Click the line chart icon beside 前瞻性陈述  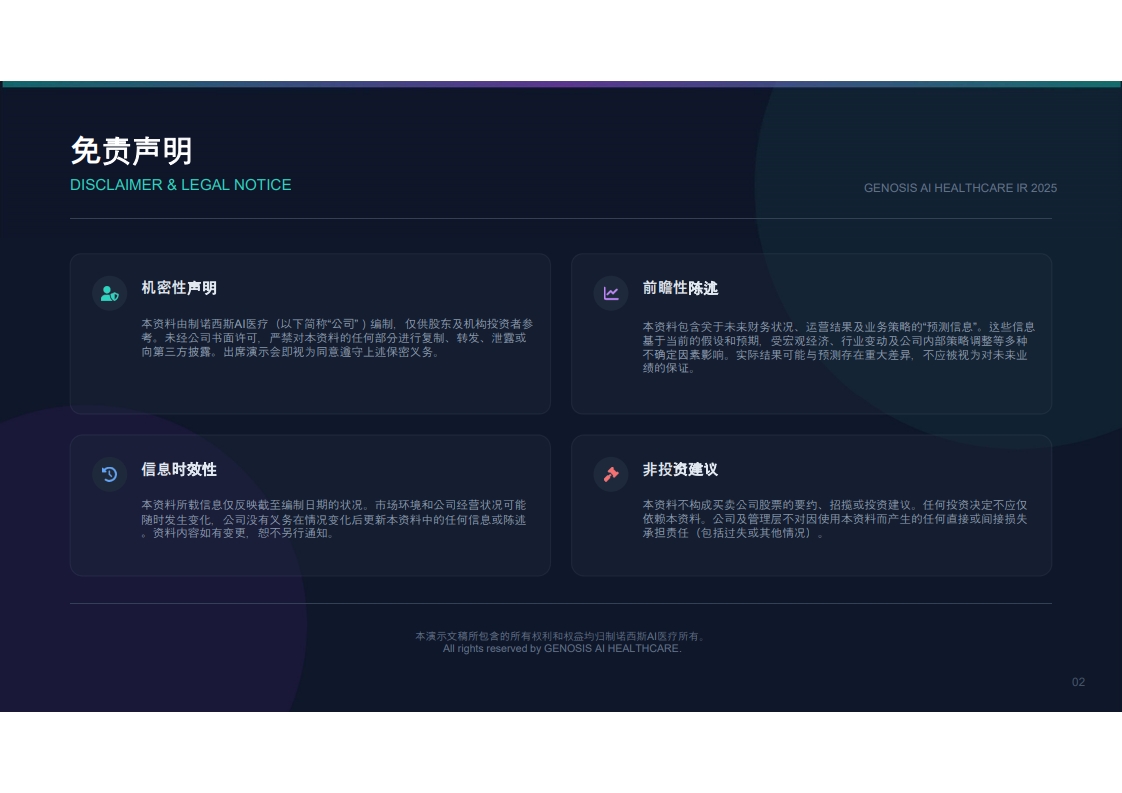tap(611, 293)
